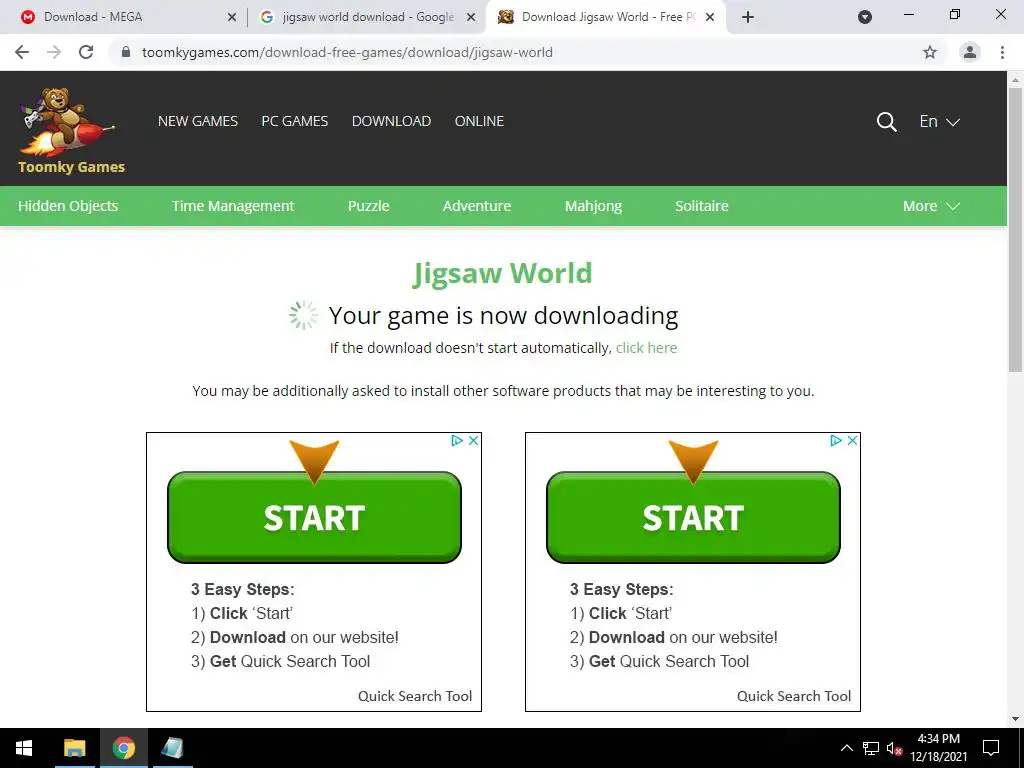The width and height of the screenshot is (1024, 768).
Task: Browse the Adventure category
Action: 477,206
